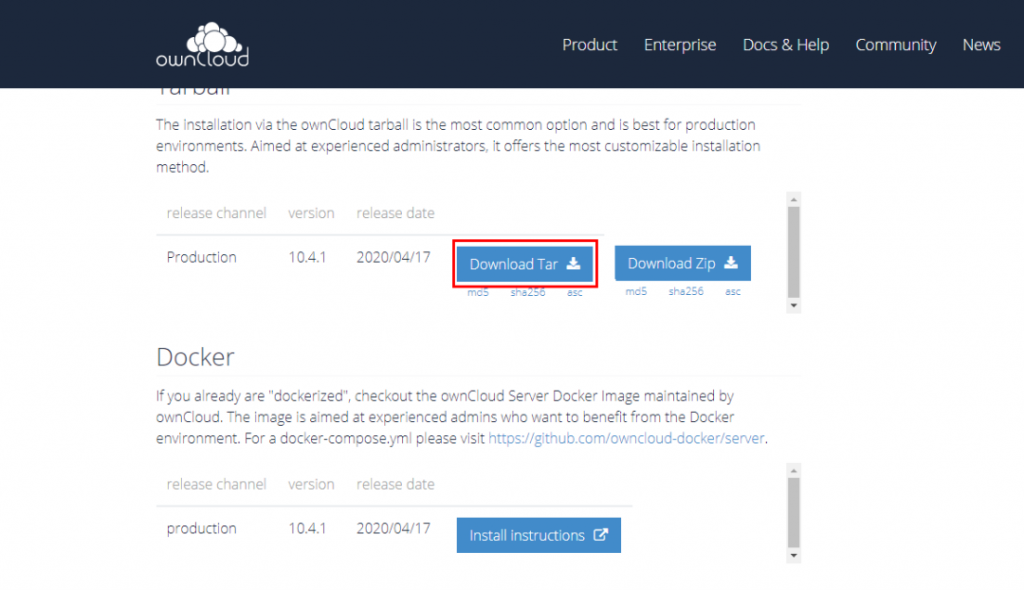This screenshot has width=1024, height=590.
Task: Open the Product menu
Action: (x=589, y=45)
